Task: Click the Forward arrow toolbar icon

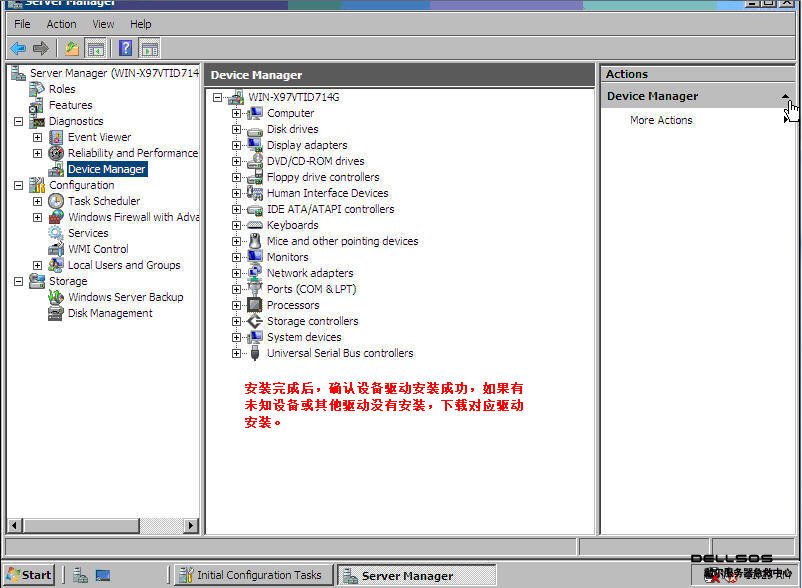Action: [40, 49]
